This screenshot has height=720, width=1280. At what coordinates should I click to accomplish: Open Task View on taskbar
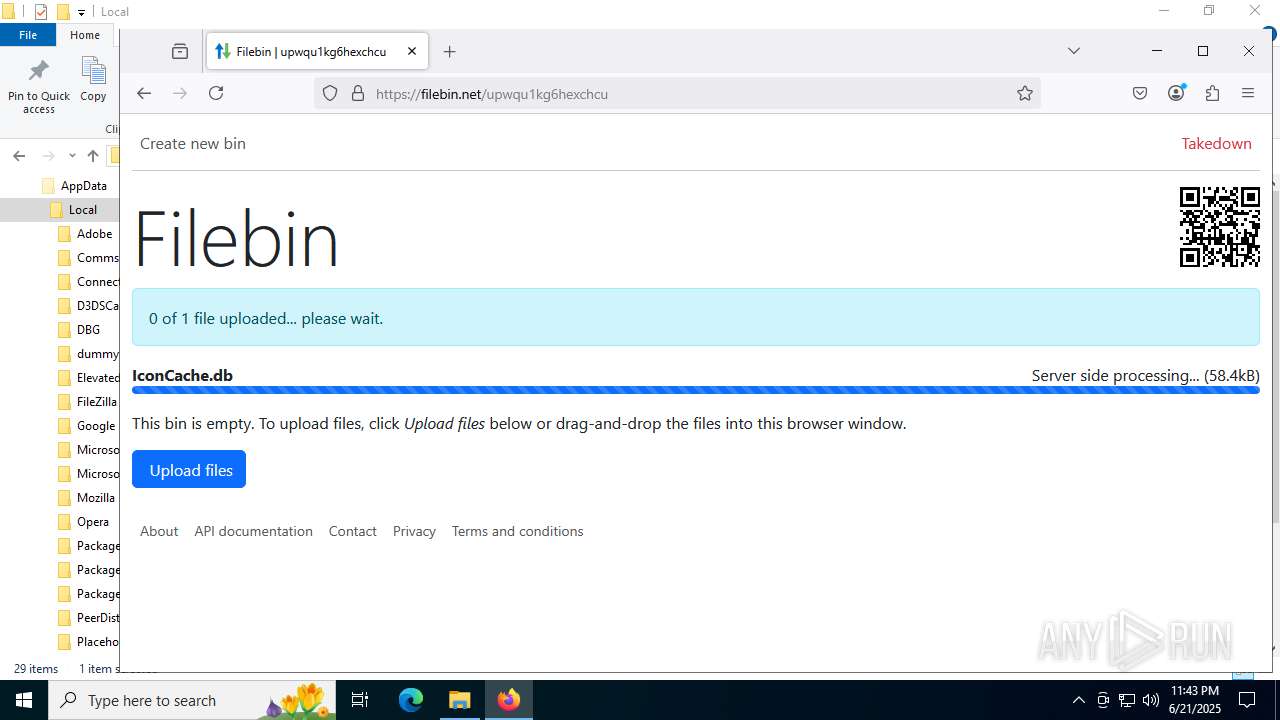coord(361,700)
